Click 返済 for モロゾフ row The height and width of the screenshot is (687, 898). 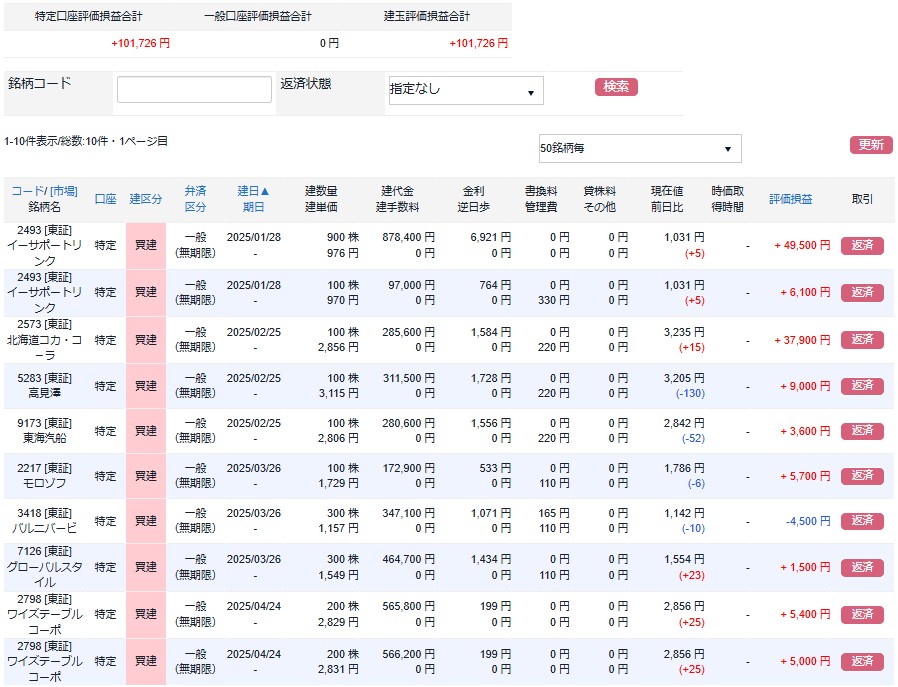(862, 476)
